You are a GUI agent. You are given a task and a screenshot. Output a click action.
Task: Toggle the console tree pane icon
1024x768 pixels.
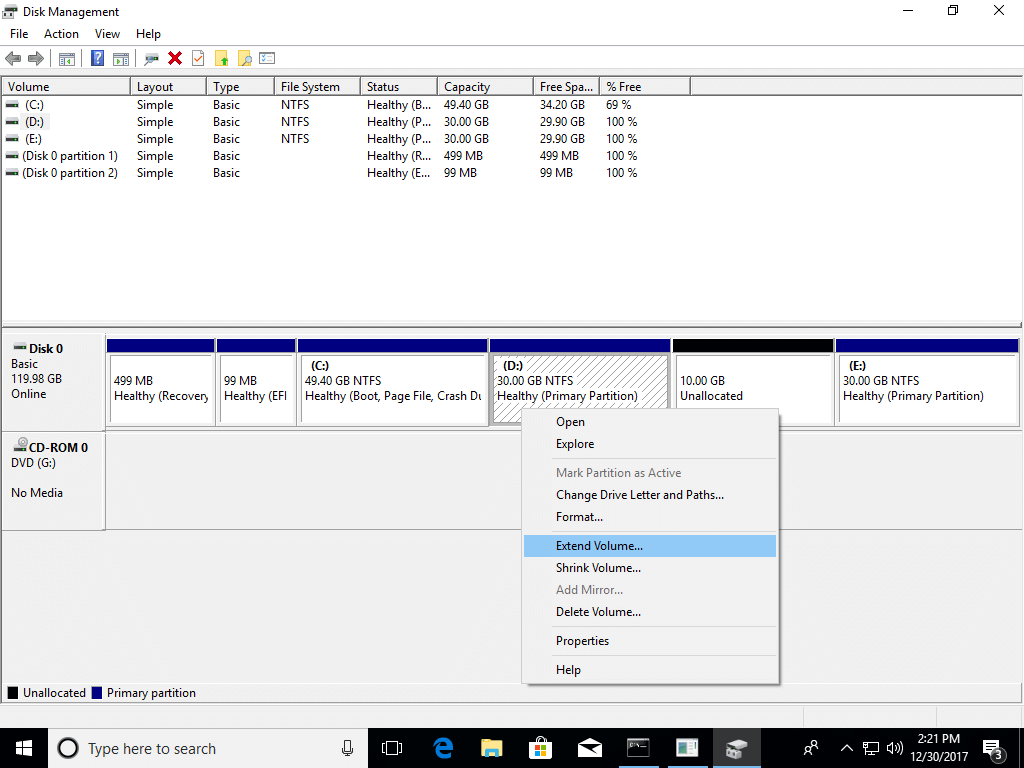point(66,57)
